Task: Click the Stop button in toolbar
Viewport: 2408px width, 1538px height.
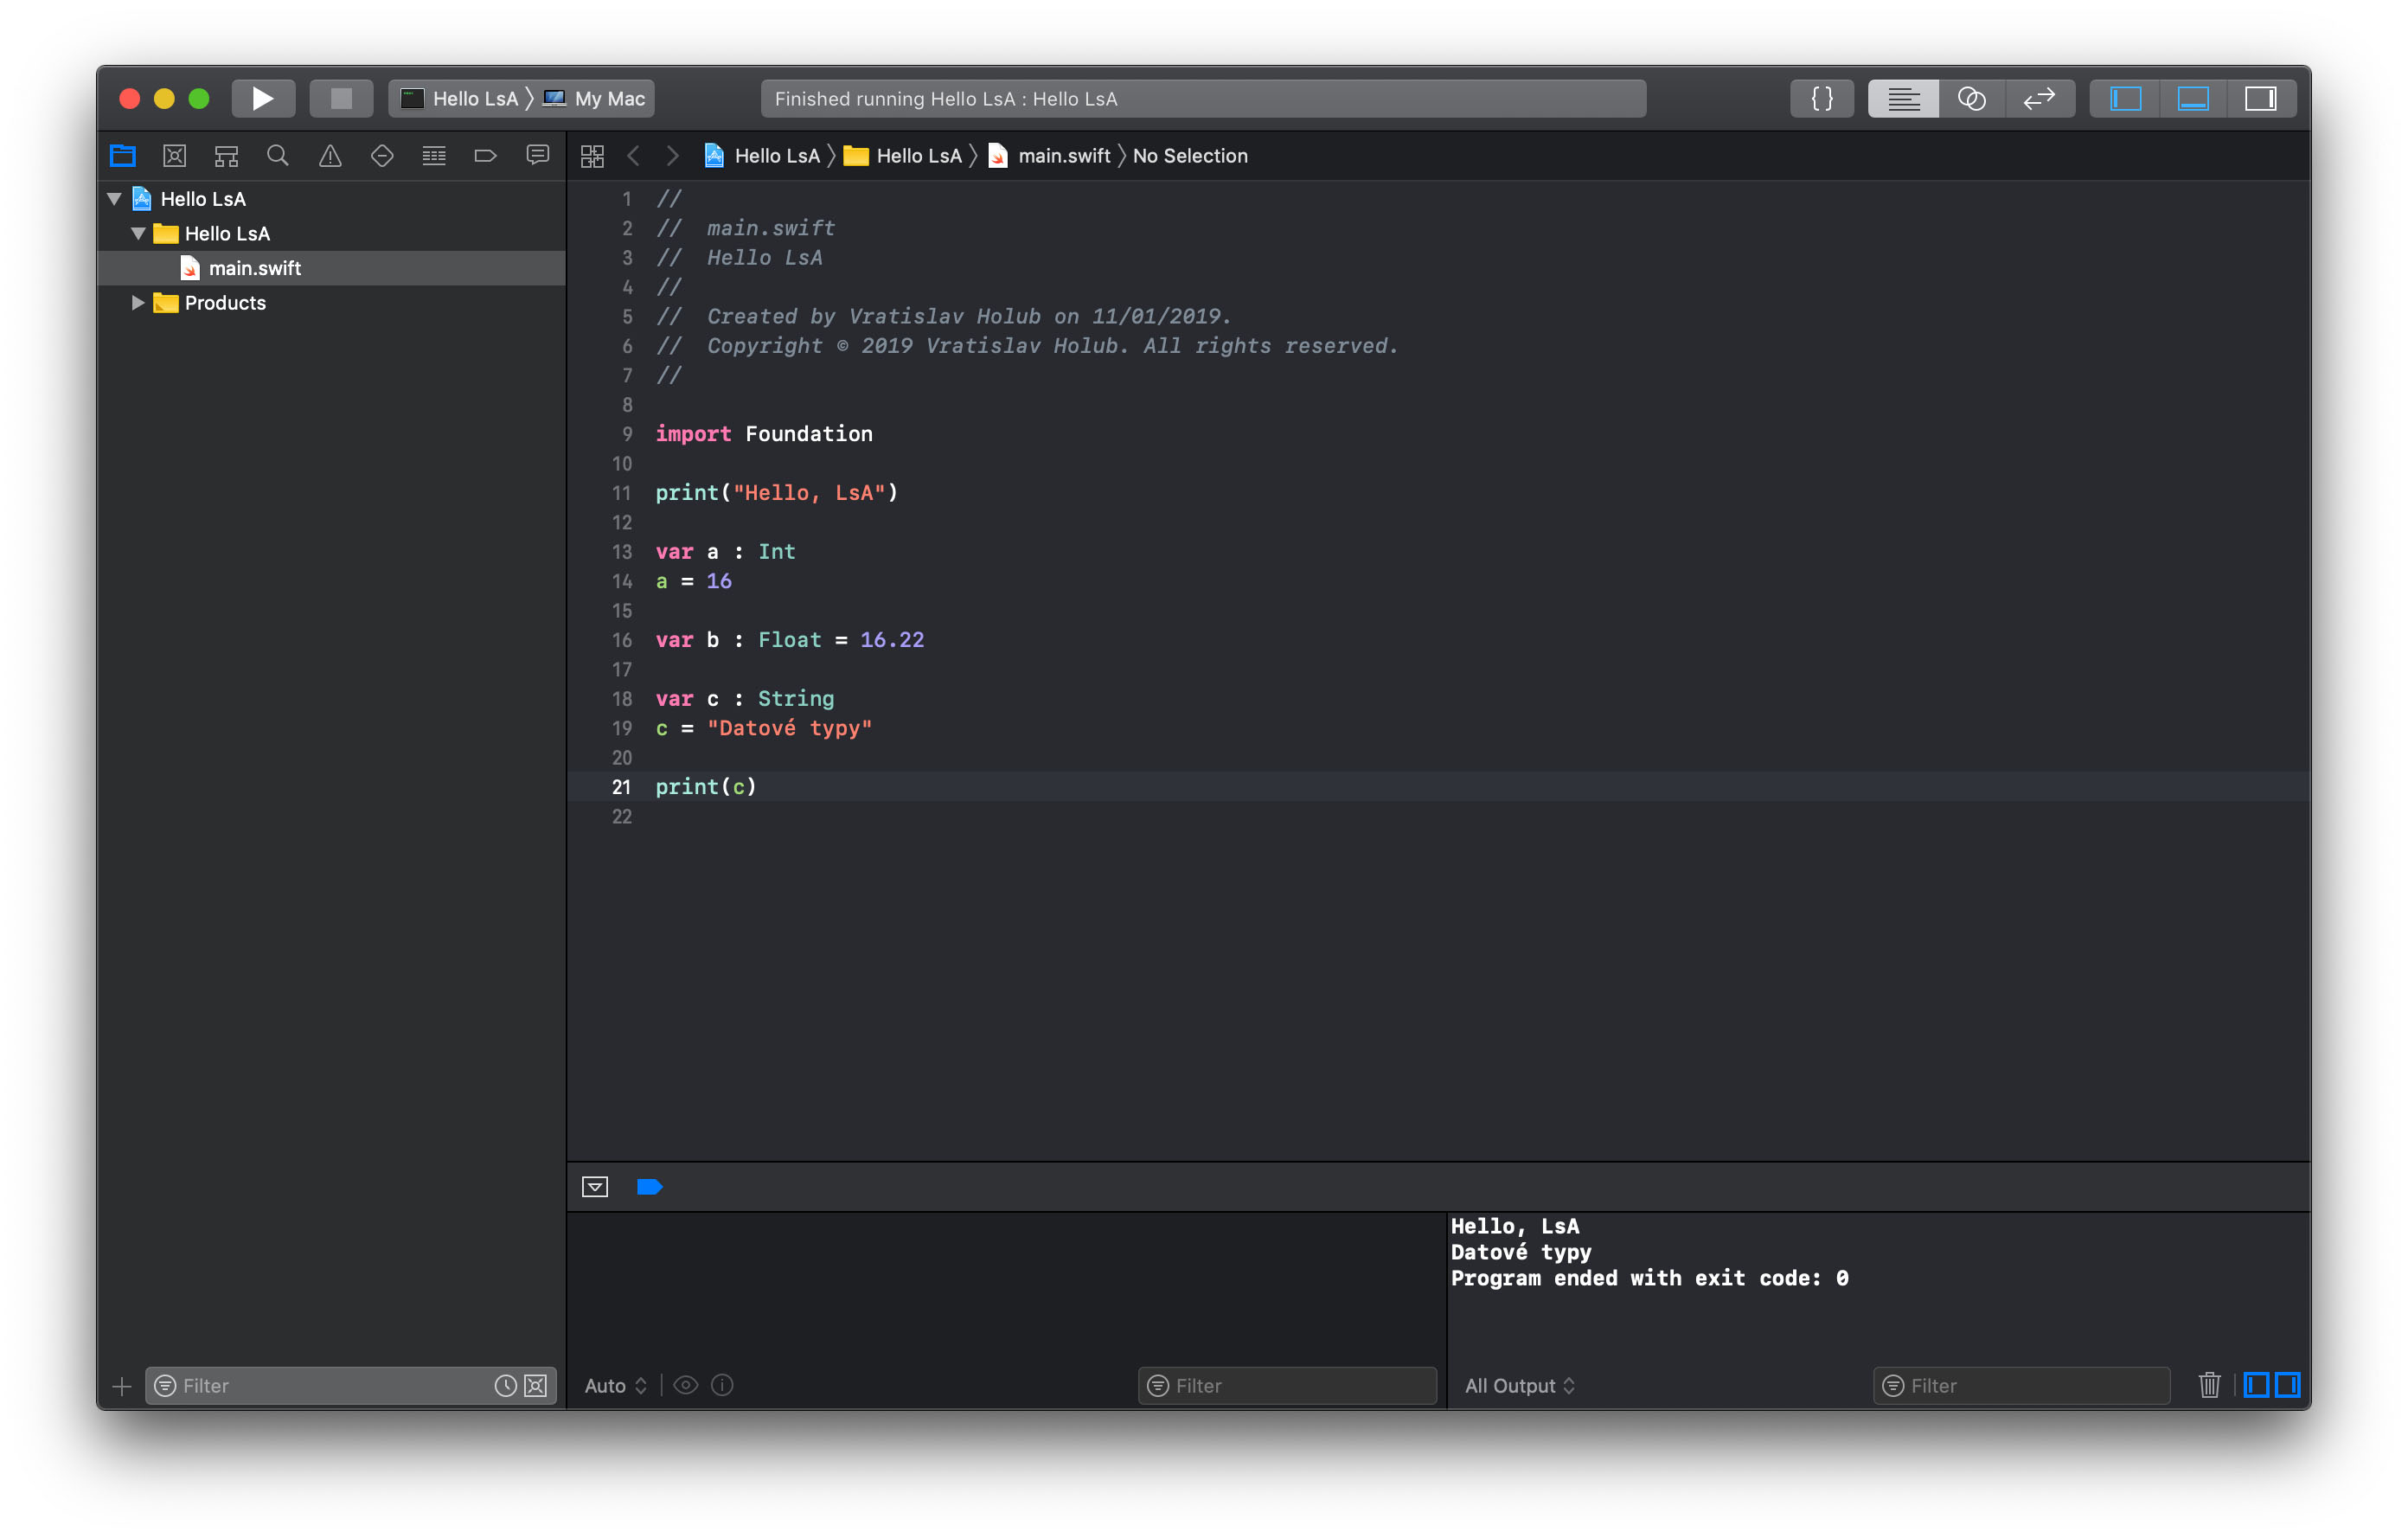Action: [341, 98]
